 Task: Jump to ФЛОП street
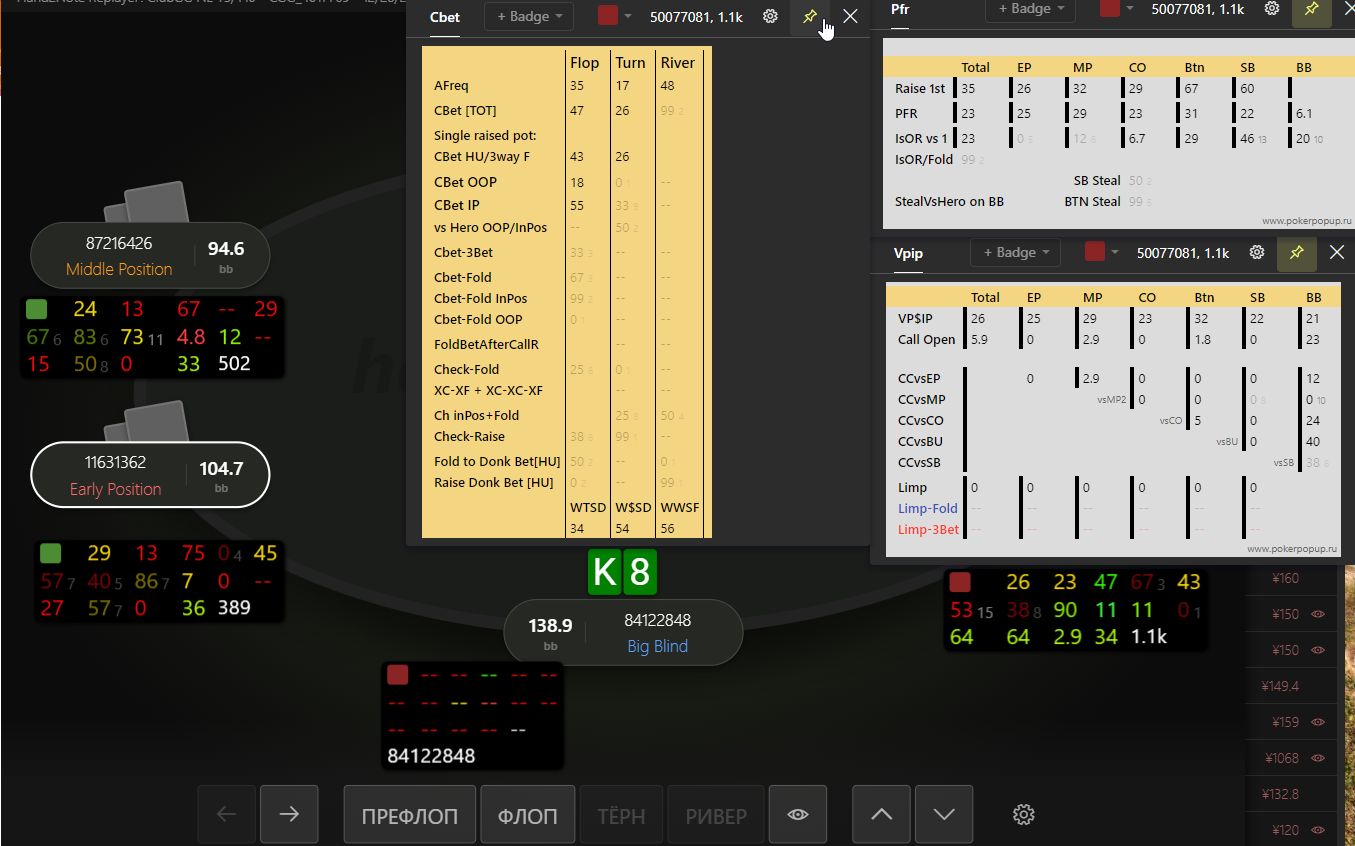(x=528, y=816)
